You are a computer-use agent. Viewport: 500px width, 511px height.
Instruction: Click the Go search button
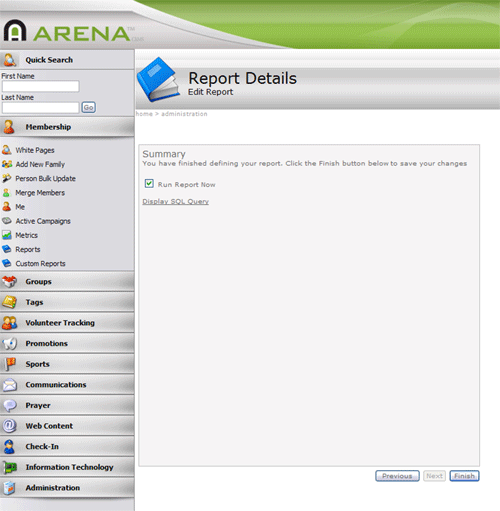88,107
